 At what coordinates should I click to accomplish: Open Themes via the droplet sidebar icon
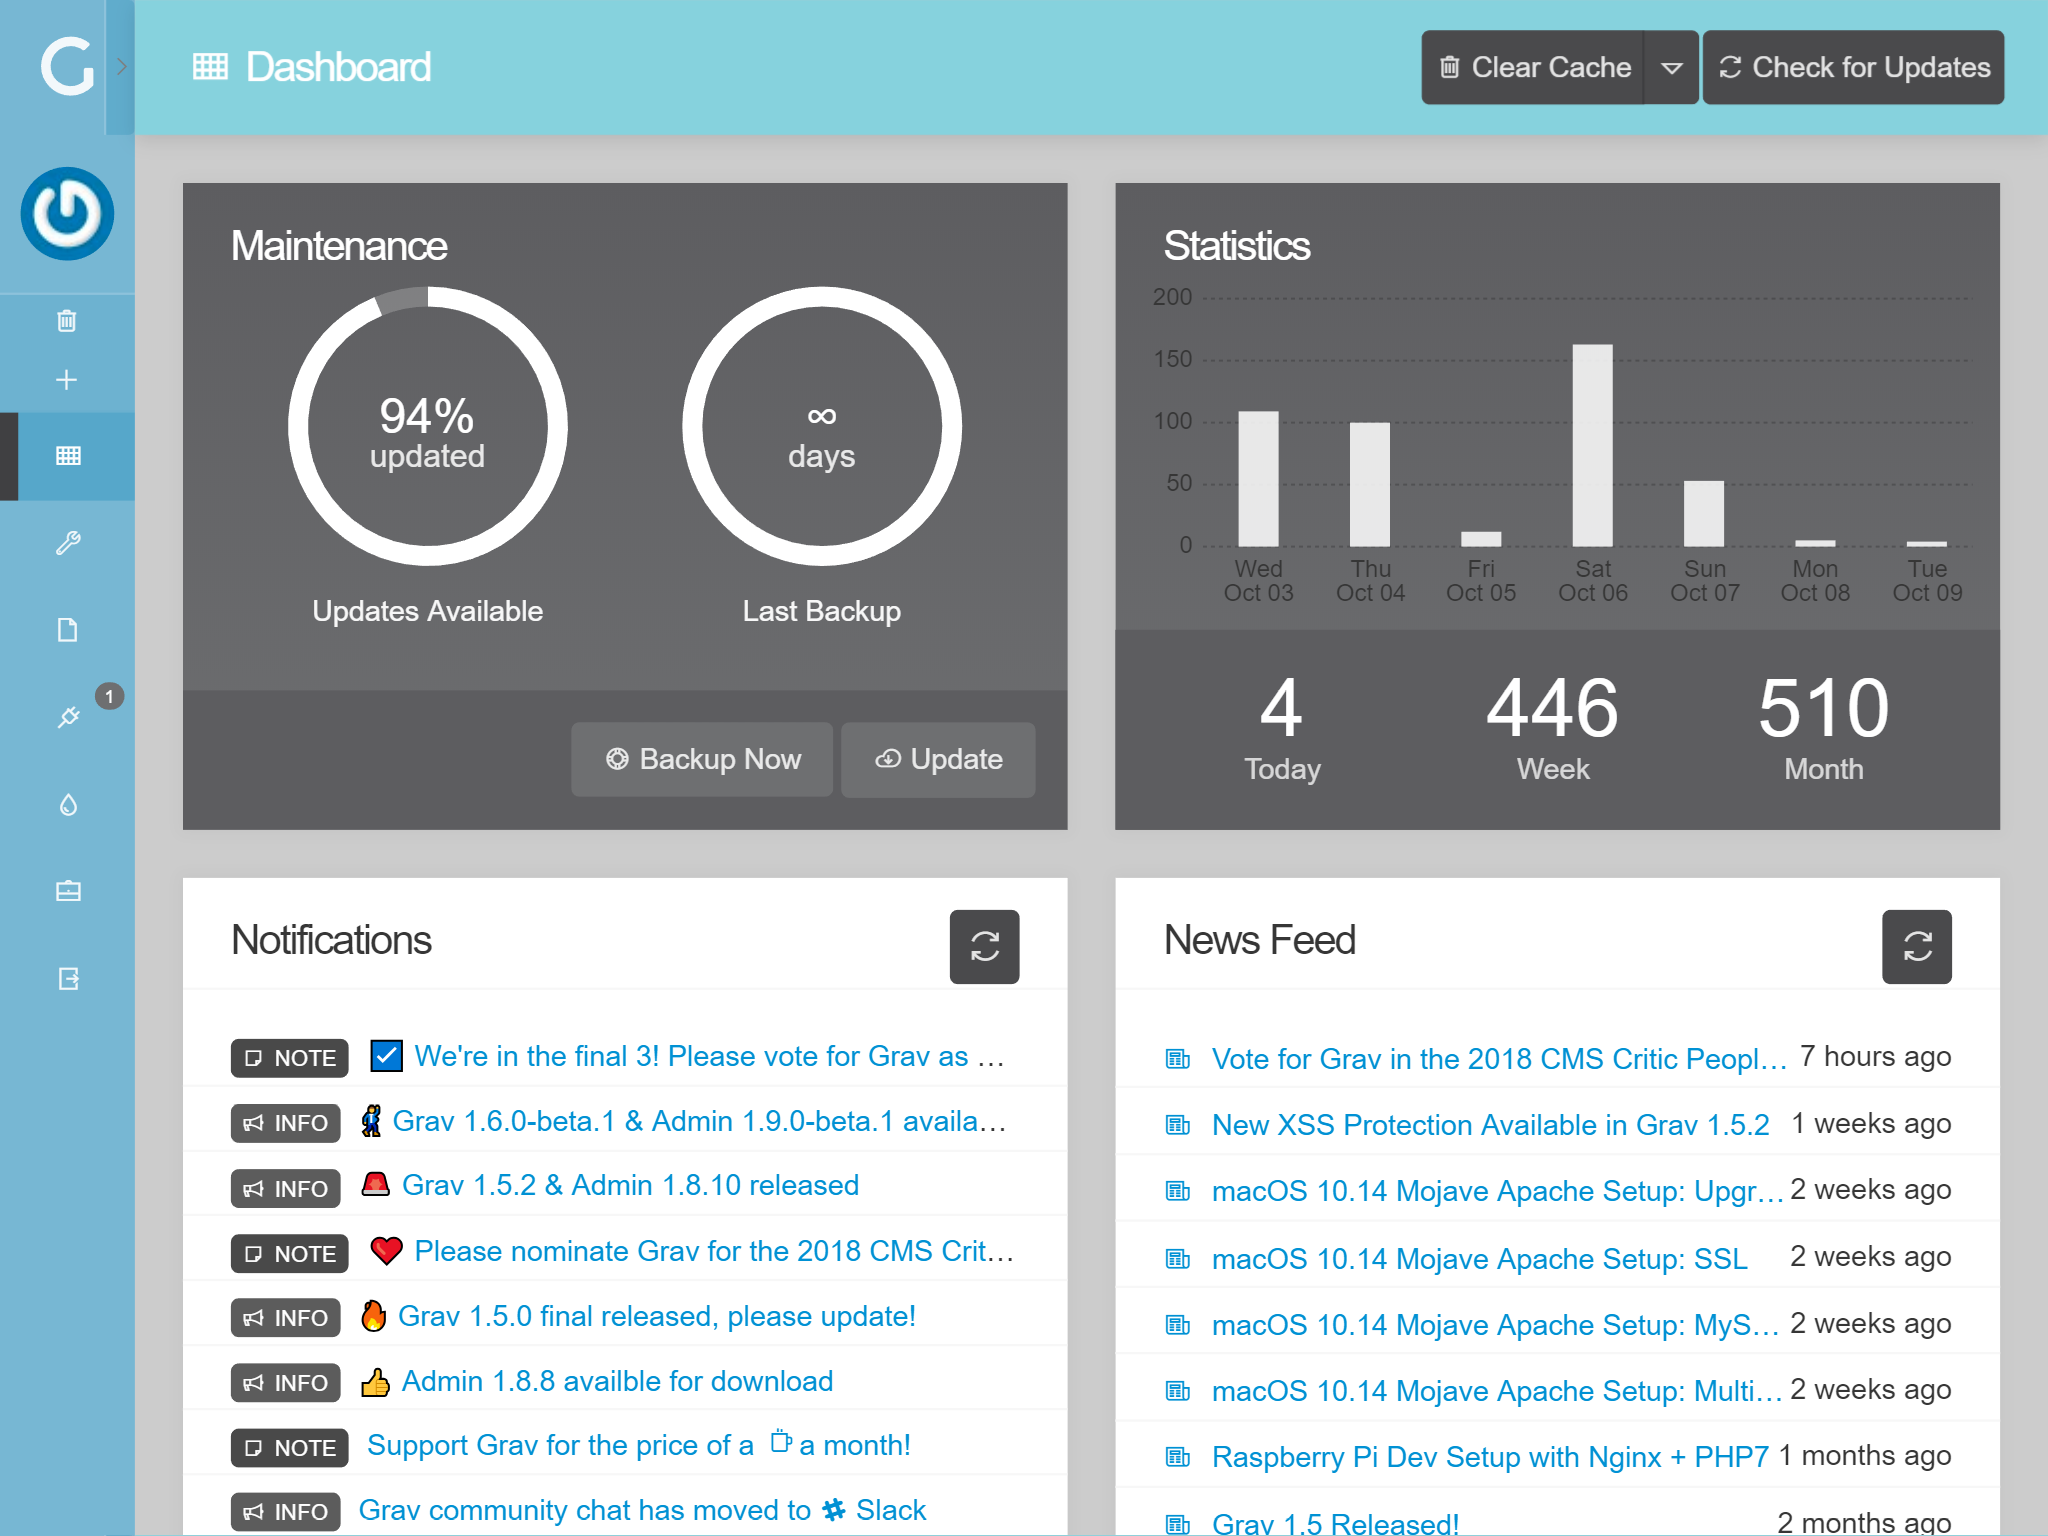coord(67,804)
